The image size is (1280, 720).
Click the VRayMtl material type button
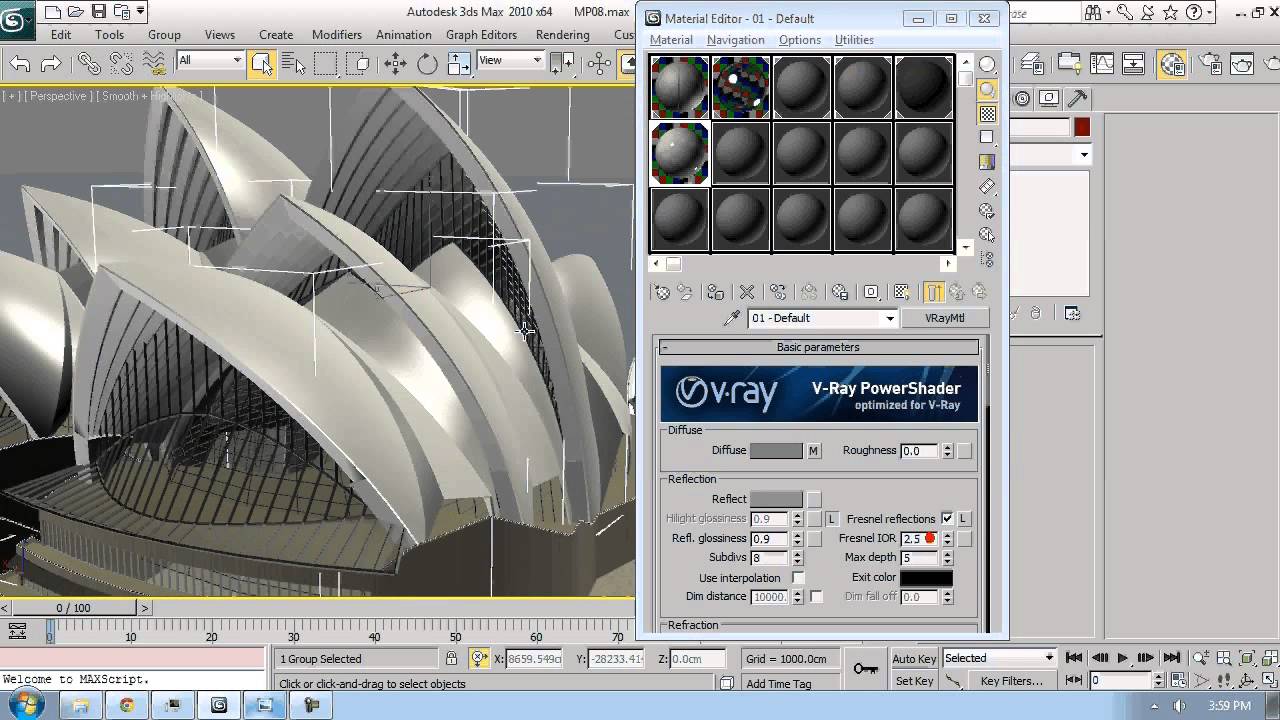coord(945,318)
